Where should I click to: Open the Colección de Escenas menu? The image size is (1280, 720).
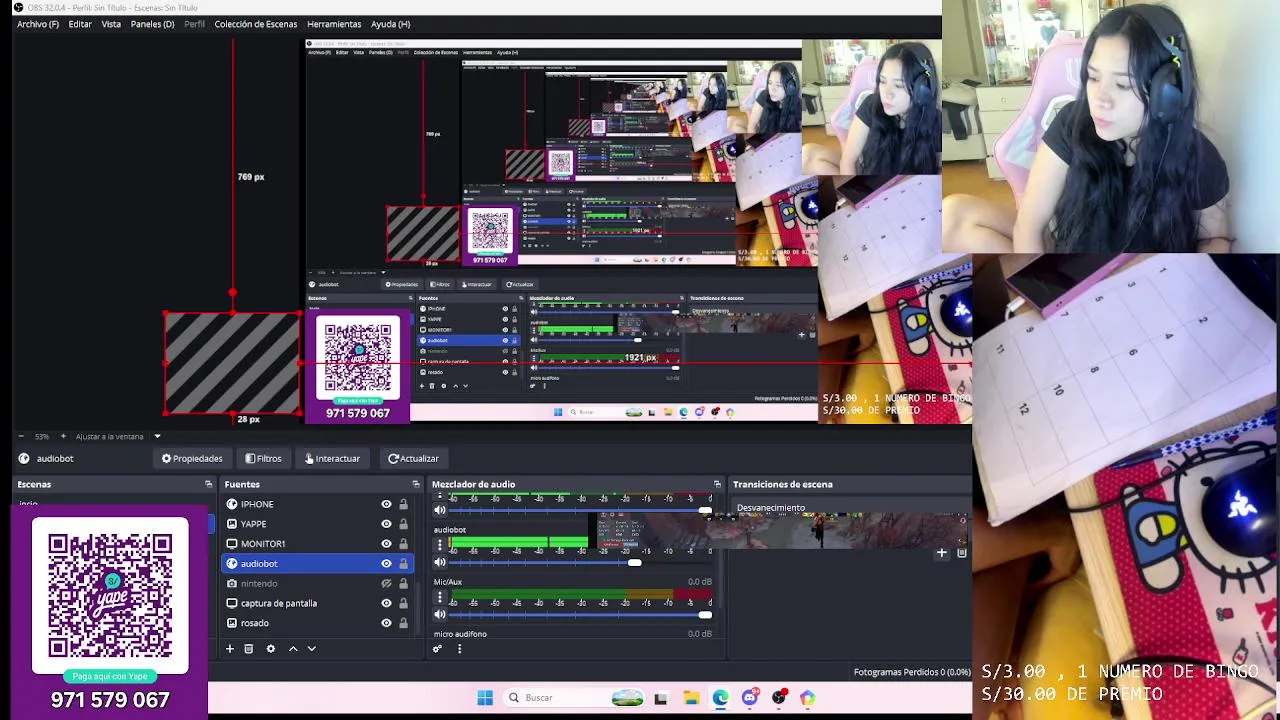[x=255, y=24]
